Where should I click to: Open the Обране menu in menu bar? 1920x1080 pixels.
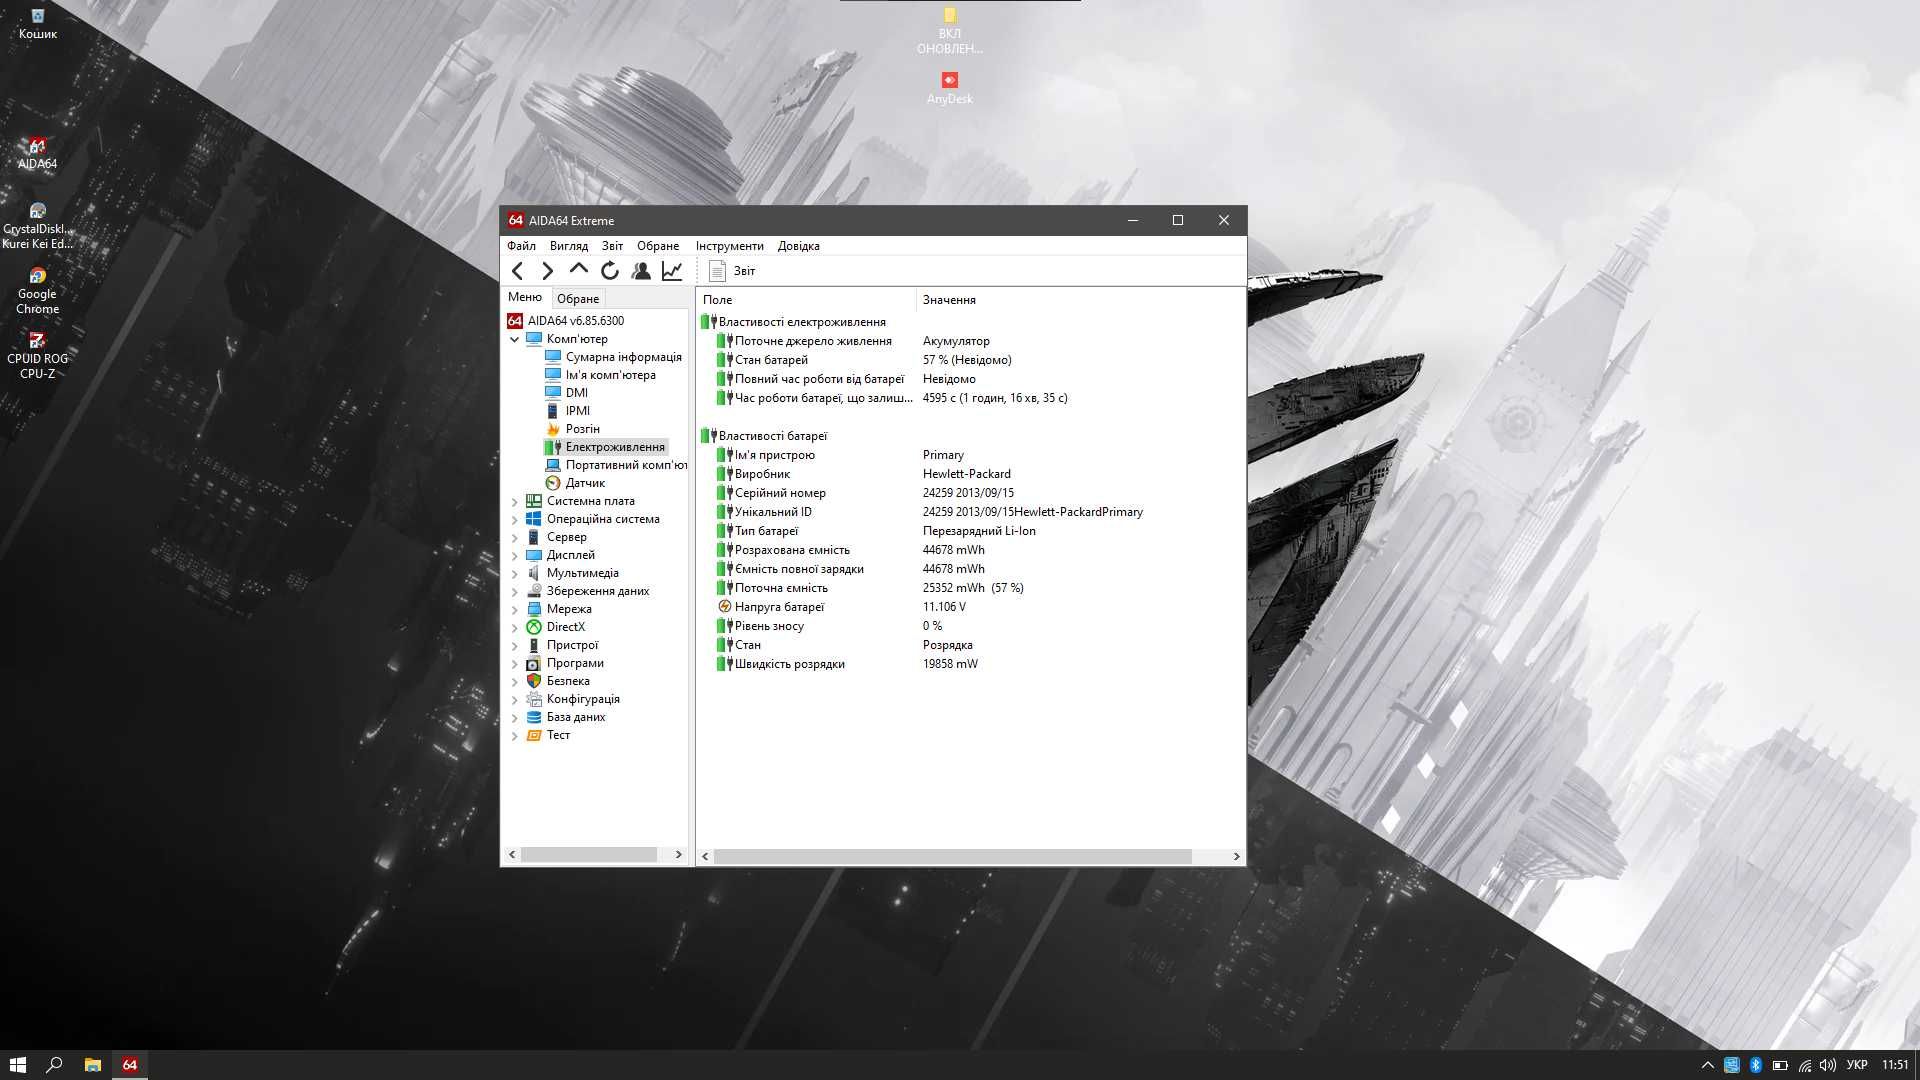click(658, 246)
